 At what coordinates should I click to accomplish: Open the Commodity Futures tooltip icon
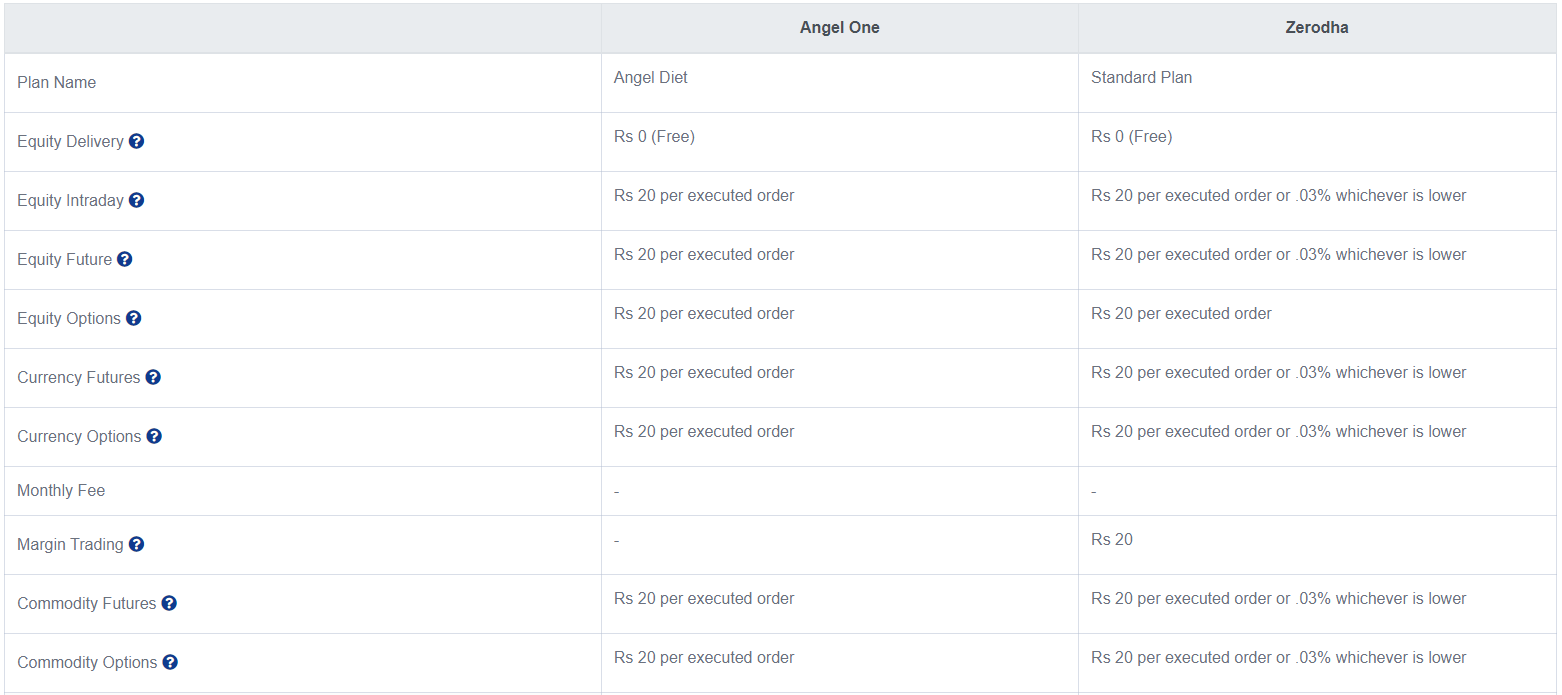tap(169, 603)
